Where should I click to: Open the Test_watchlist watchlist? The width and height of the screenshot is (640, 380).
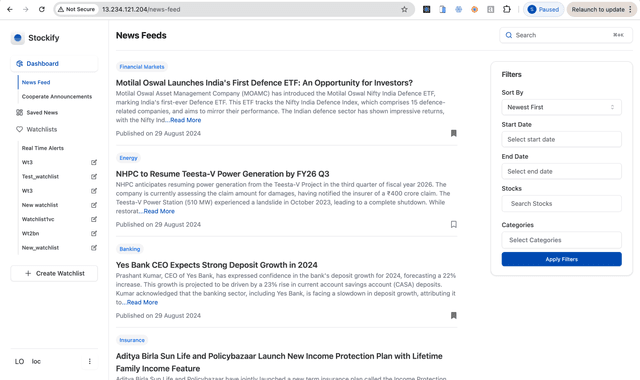[40, 177]
